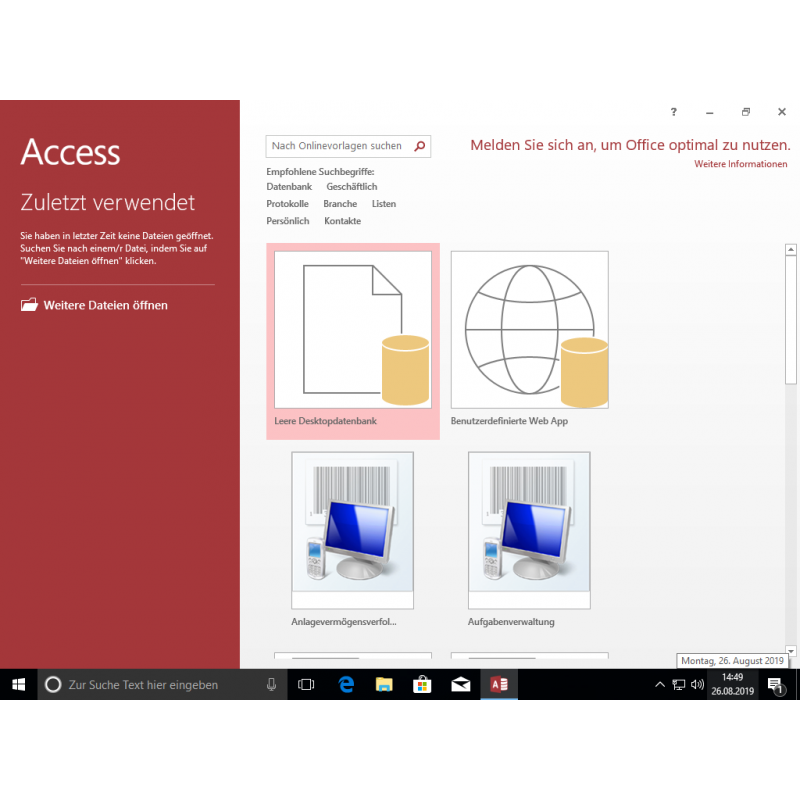Screen dimensions: 800x800
Task: Open Microsoft Edge from the taskbar
Action: [346, 684]
